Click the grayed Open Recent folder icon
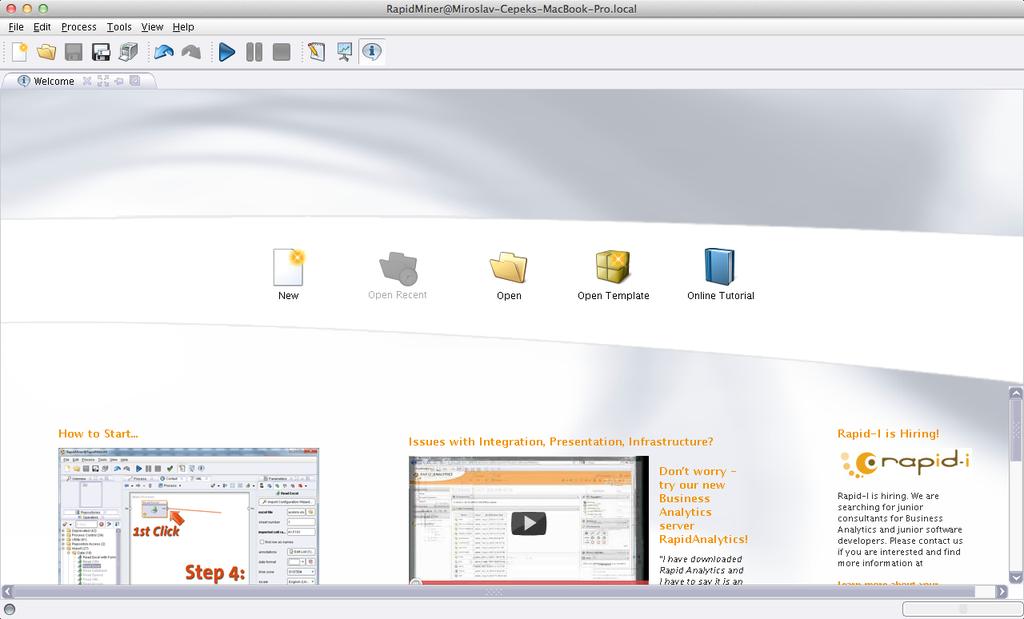This screenshot has height=619, width=1024. click(x=398, y=268)
